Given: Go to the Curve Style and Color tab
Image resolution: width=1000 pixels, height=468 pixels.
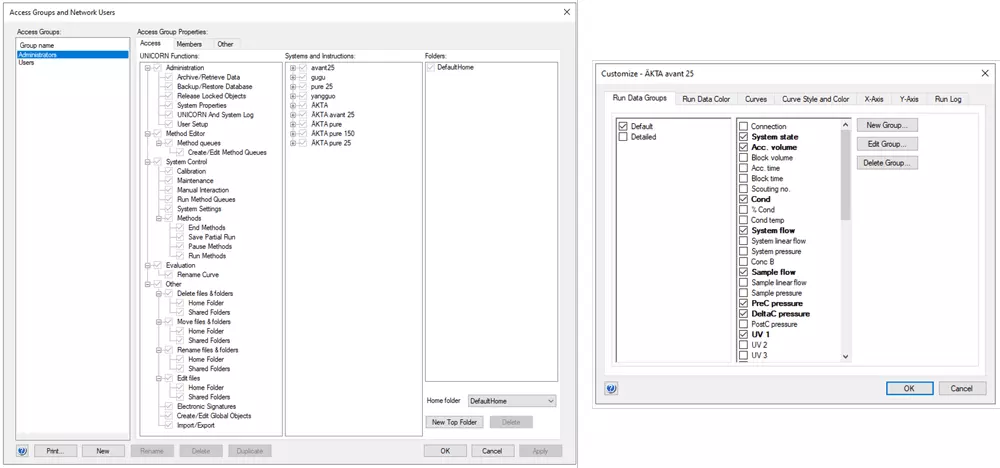Looking at the screenshot, I should [x=815, y=99].
